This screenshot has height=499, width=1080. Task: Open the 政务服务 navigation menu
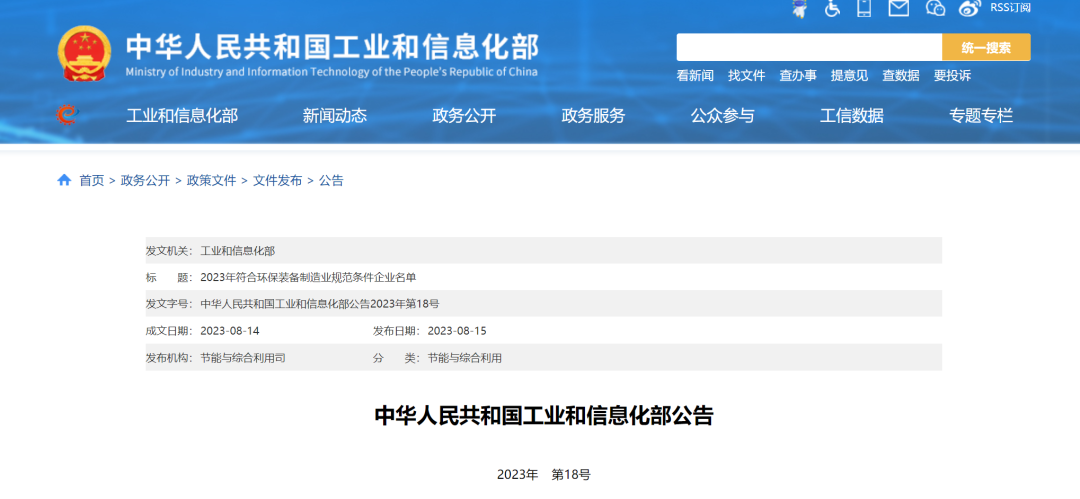tap(593, 116)
